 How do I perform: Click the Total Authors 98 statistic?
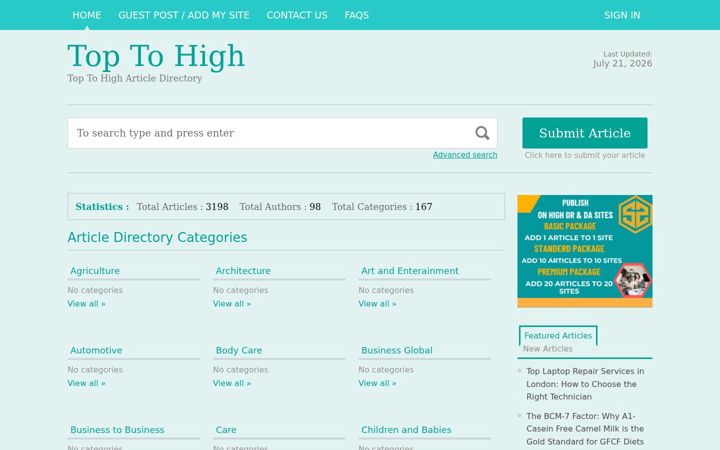pos(280,207)
